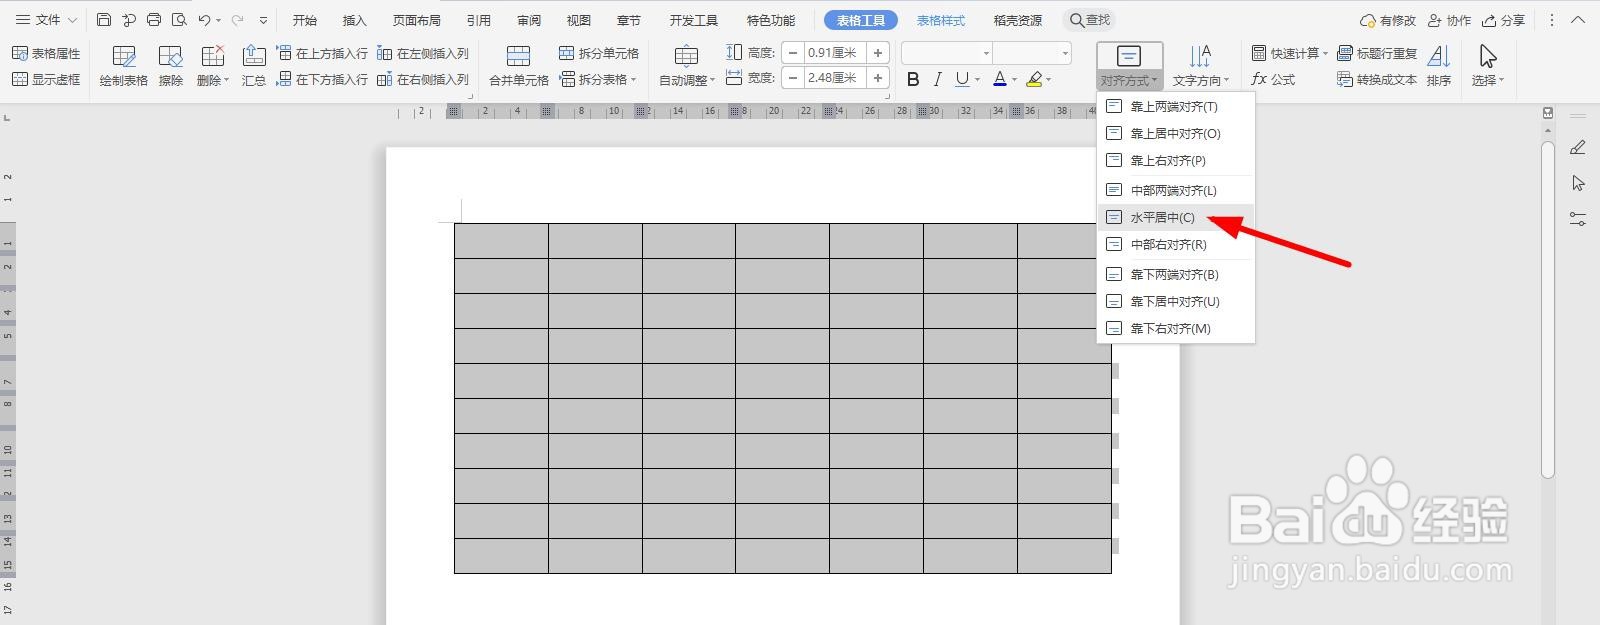This screenshot has height=625, width=1600.
Task: Click 合并单元格 merge cells
Action: click(x=518, y=66)
